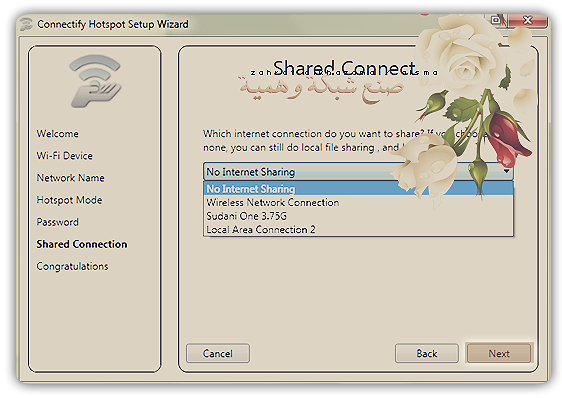Click the Welcome step in the sidebar
This screenshot has width=562, height=398.
[57, 134]
